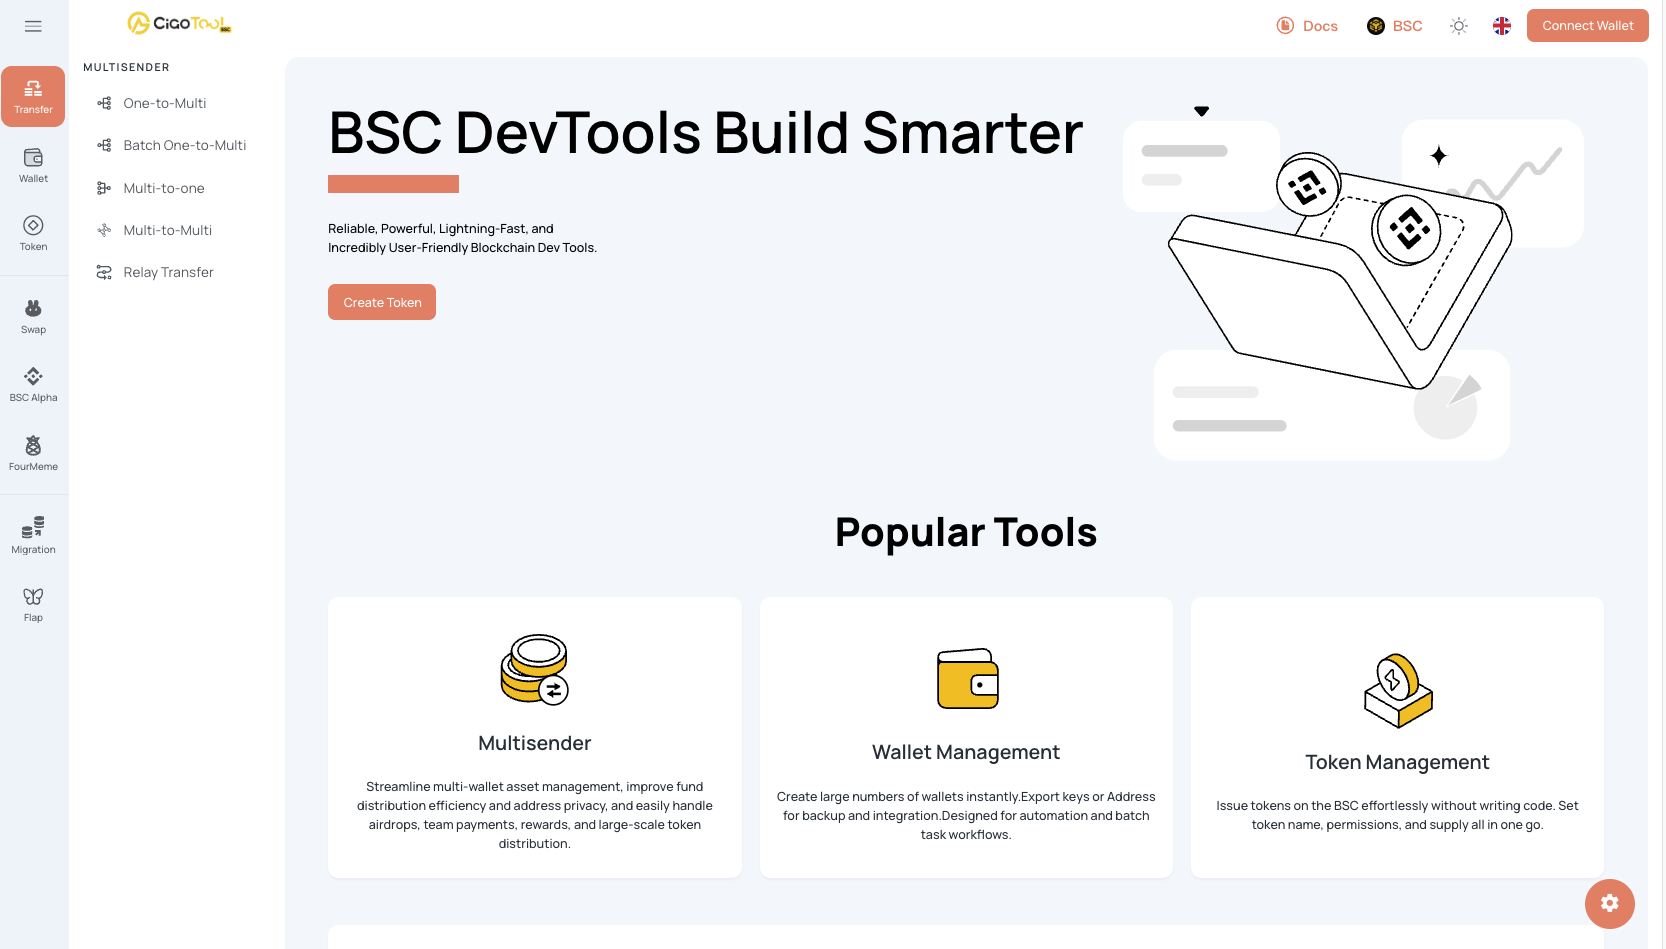Click the BSC chain coin icon
This screenshot has width=1666, height=949.
(x=1376, y=26)
